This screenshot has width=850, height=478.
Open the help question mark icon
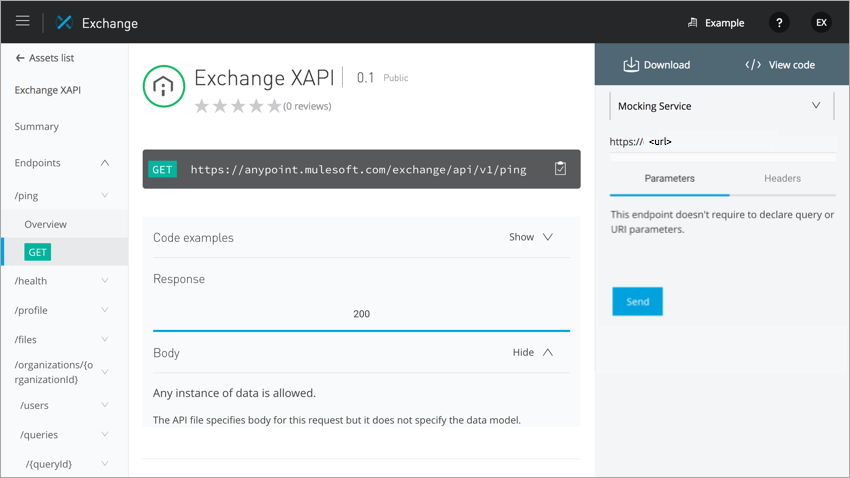coord(779,23)
